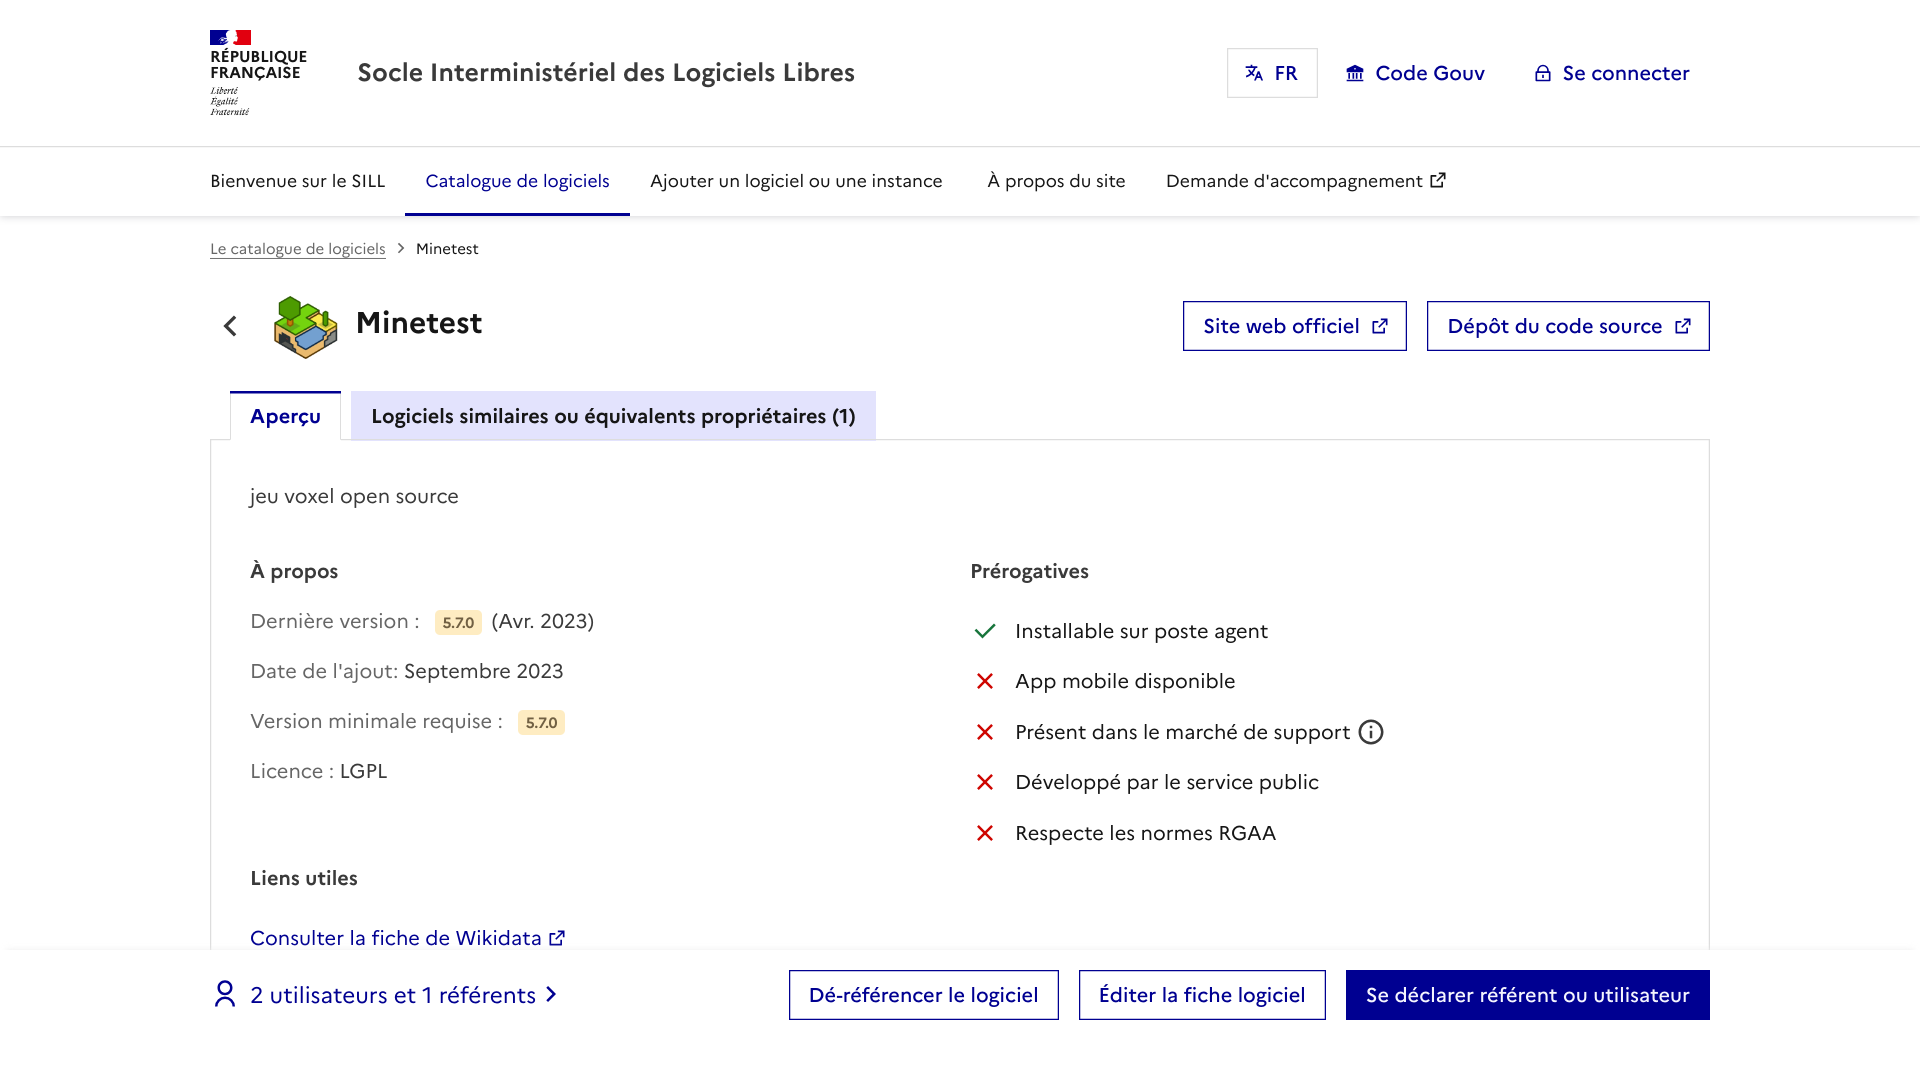Click the Prérogatives heading

tap(1029, 571)
